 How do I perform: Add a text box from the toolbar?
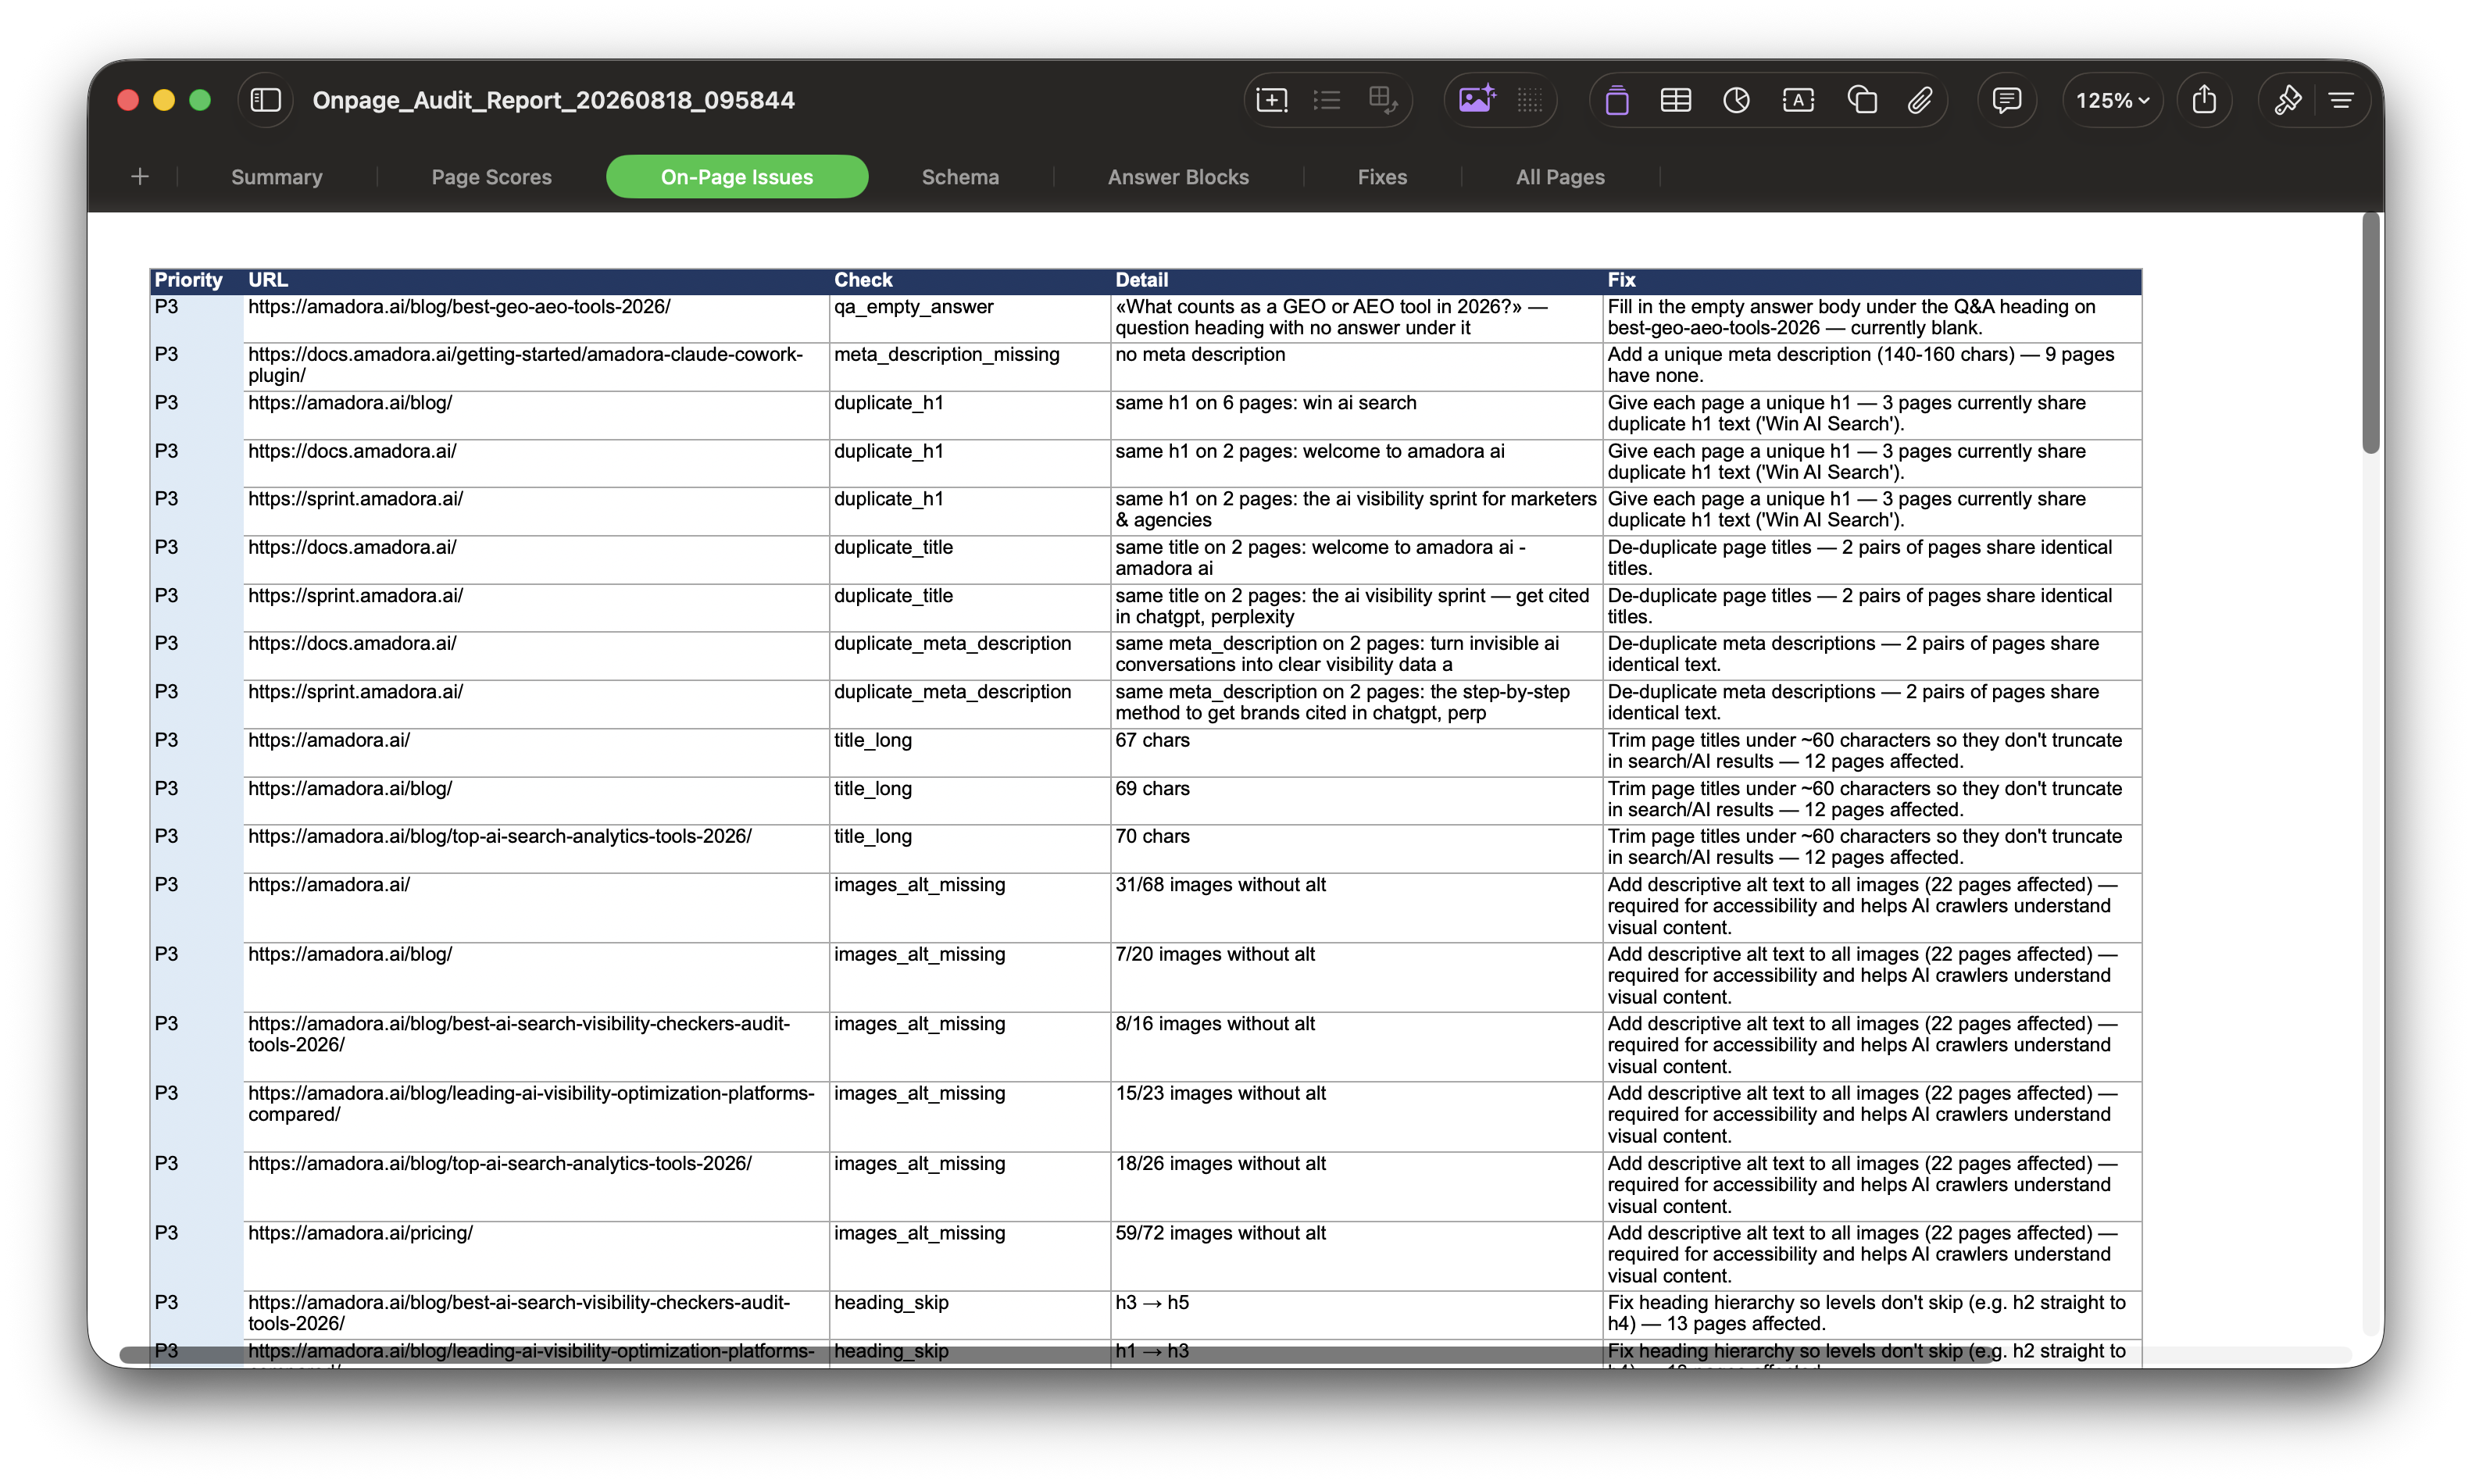click(x=1798, y=100)
